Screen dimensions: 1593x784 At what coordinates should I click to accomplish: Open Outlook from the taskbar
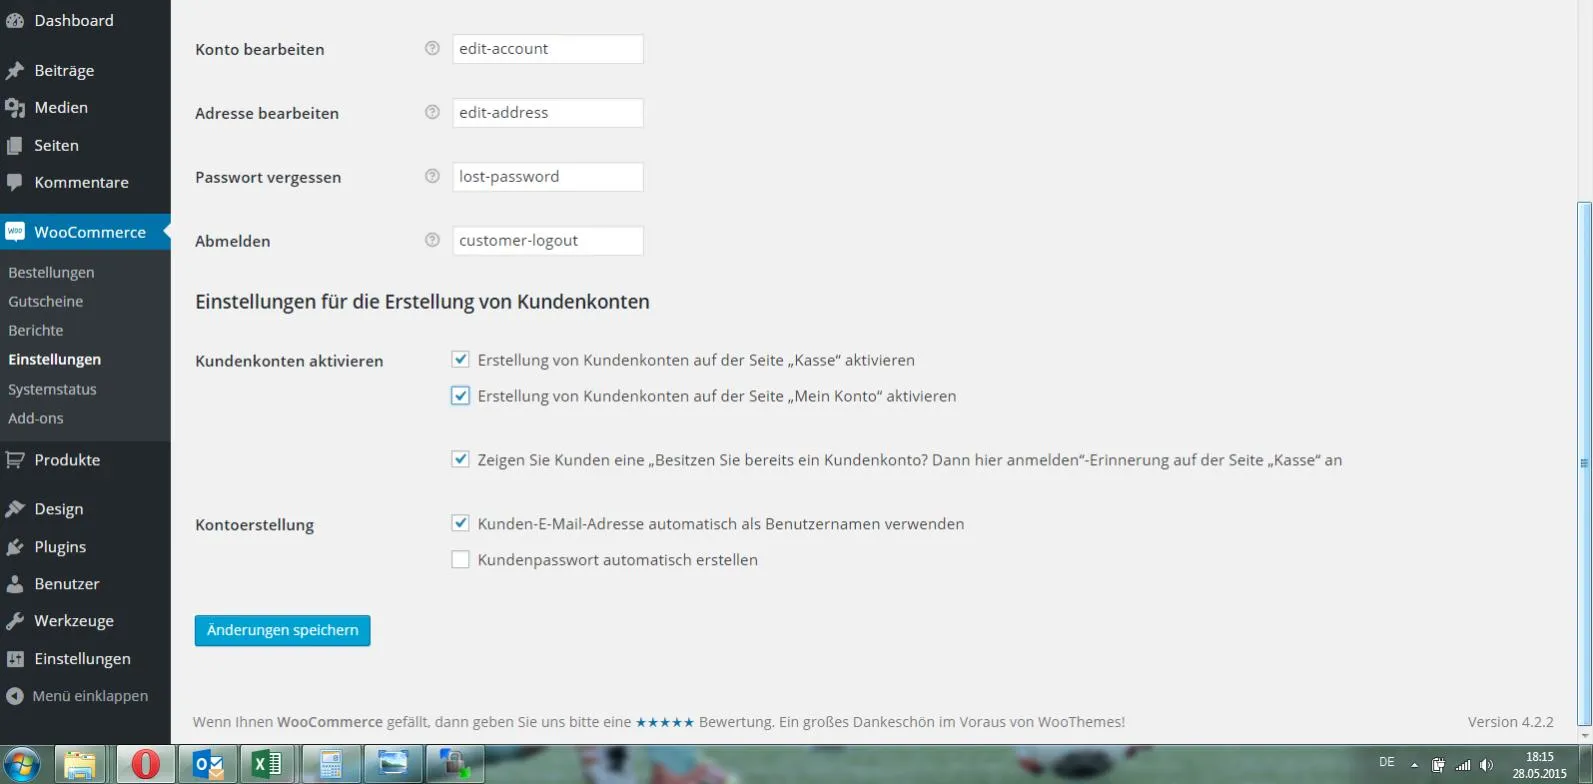tap(208, 765)
